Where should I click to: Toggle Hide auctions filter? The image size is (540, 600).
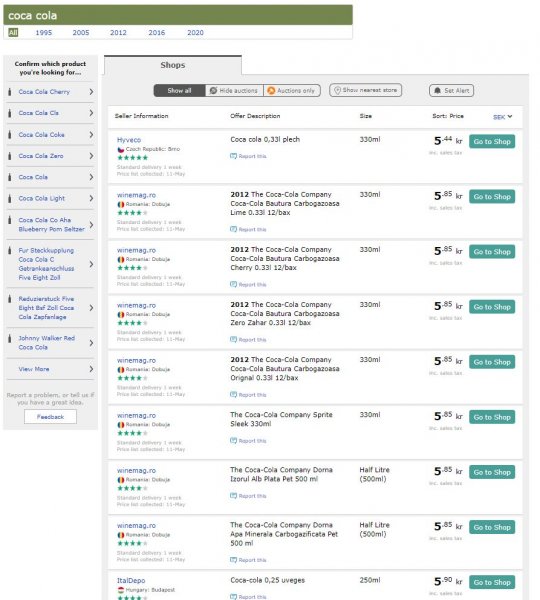pyautogui.click(x=234, y=91)
